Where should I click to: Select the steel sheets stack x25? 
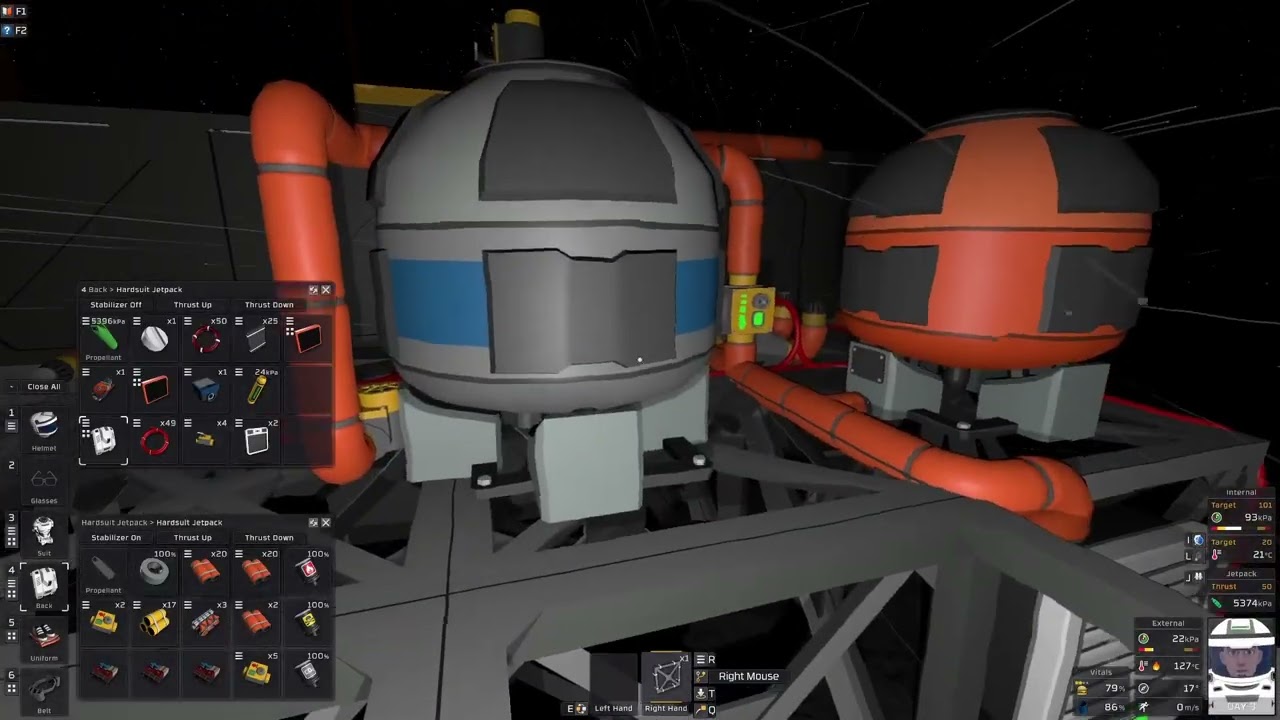(257, 338)
